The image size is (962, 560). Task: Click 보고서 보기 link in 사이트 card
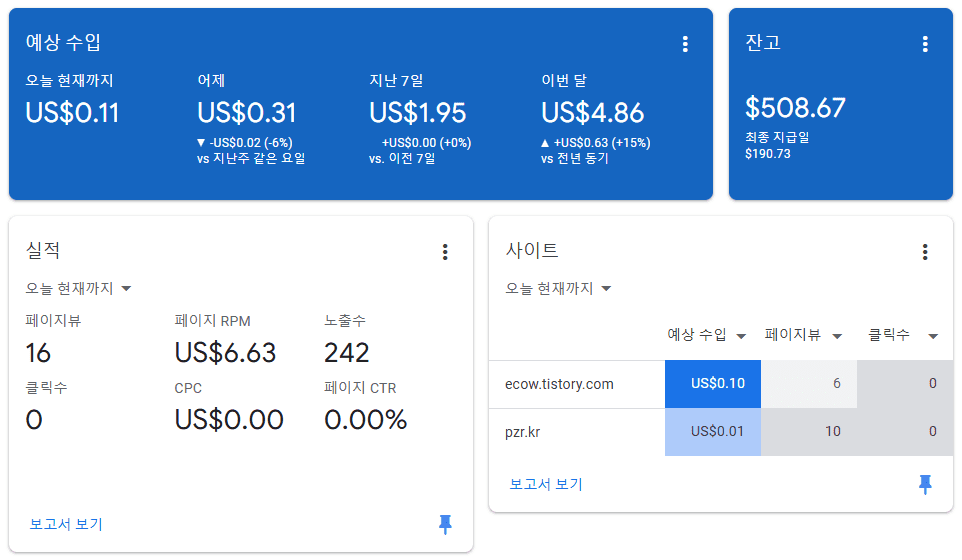pyautogui.click(x=546, y=484)
